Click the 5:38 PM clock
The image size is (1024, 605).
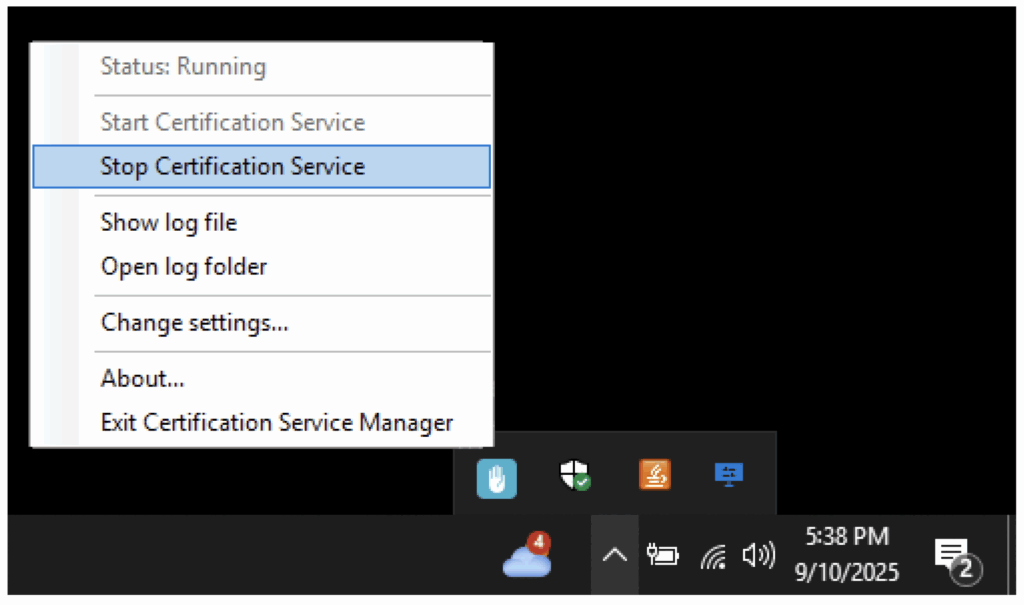tap(847, 537)
